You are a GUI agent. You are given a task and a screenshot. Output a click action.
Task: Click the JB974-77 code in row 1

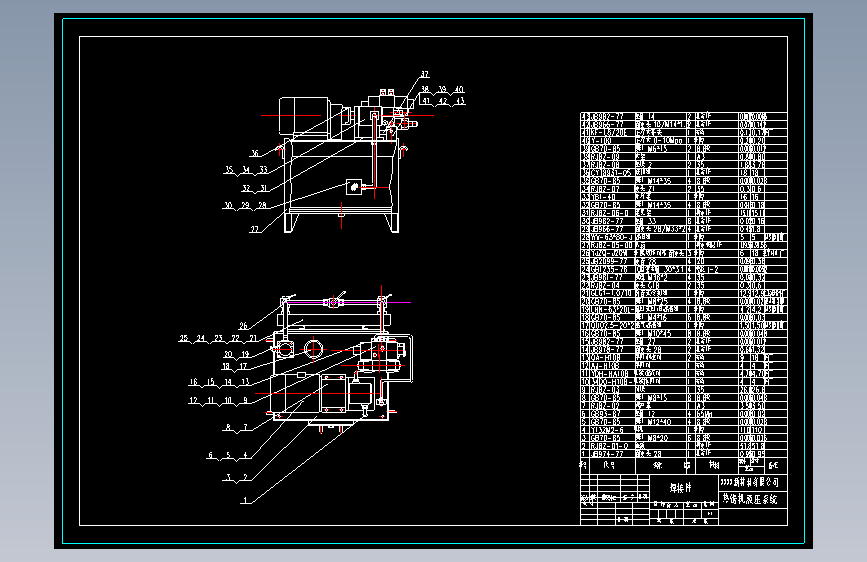[607, 454]
